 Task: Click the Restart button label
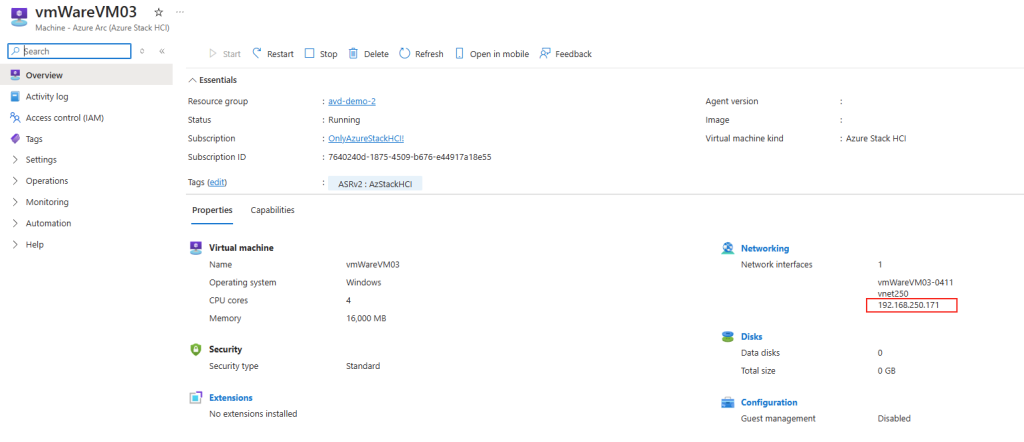tap(280, 54)
